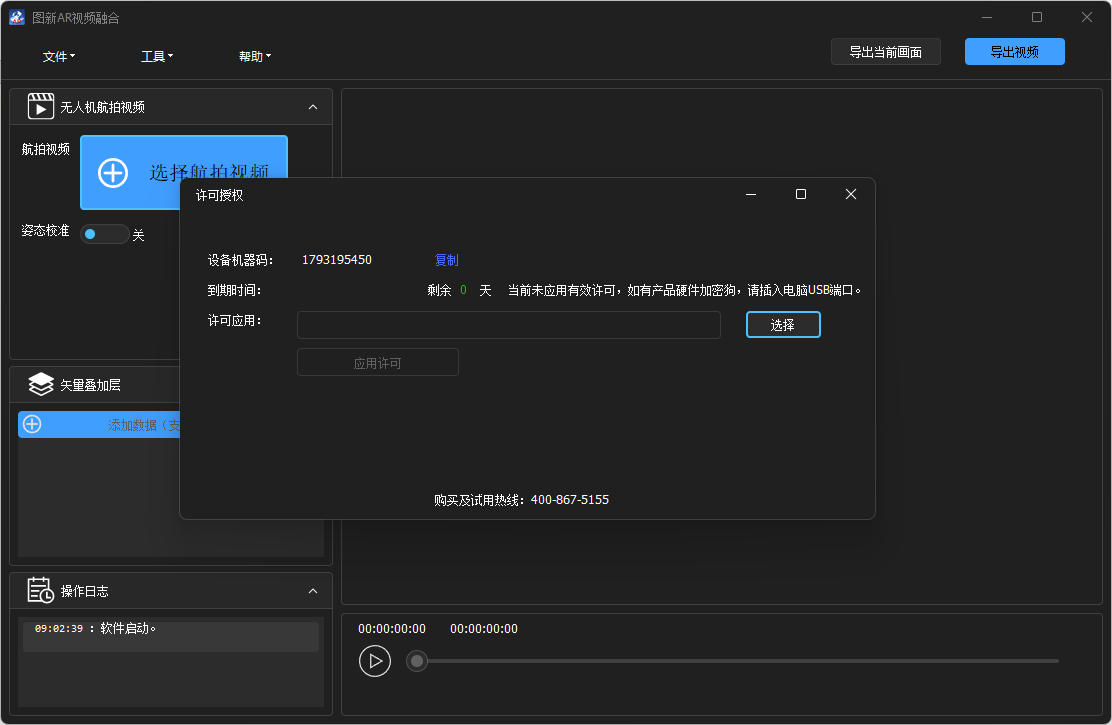Open the 帮助 dropdown menu

255,56
